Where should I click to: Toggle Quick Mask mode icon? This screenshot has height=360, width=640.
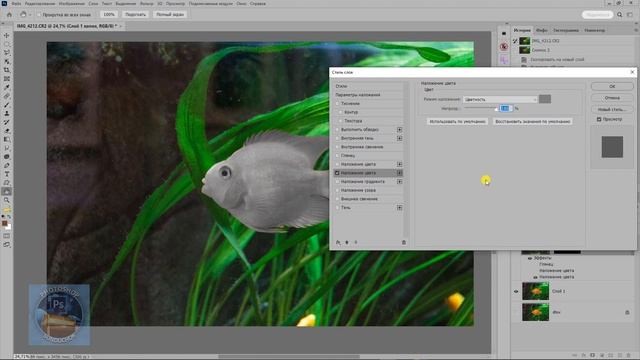(7, 236)
